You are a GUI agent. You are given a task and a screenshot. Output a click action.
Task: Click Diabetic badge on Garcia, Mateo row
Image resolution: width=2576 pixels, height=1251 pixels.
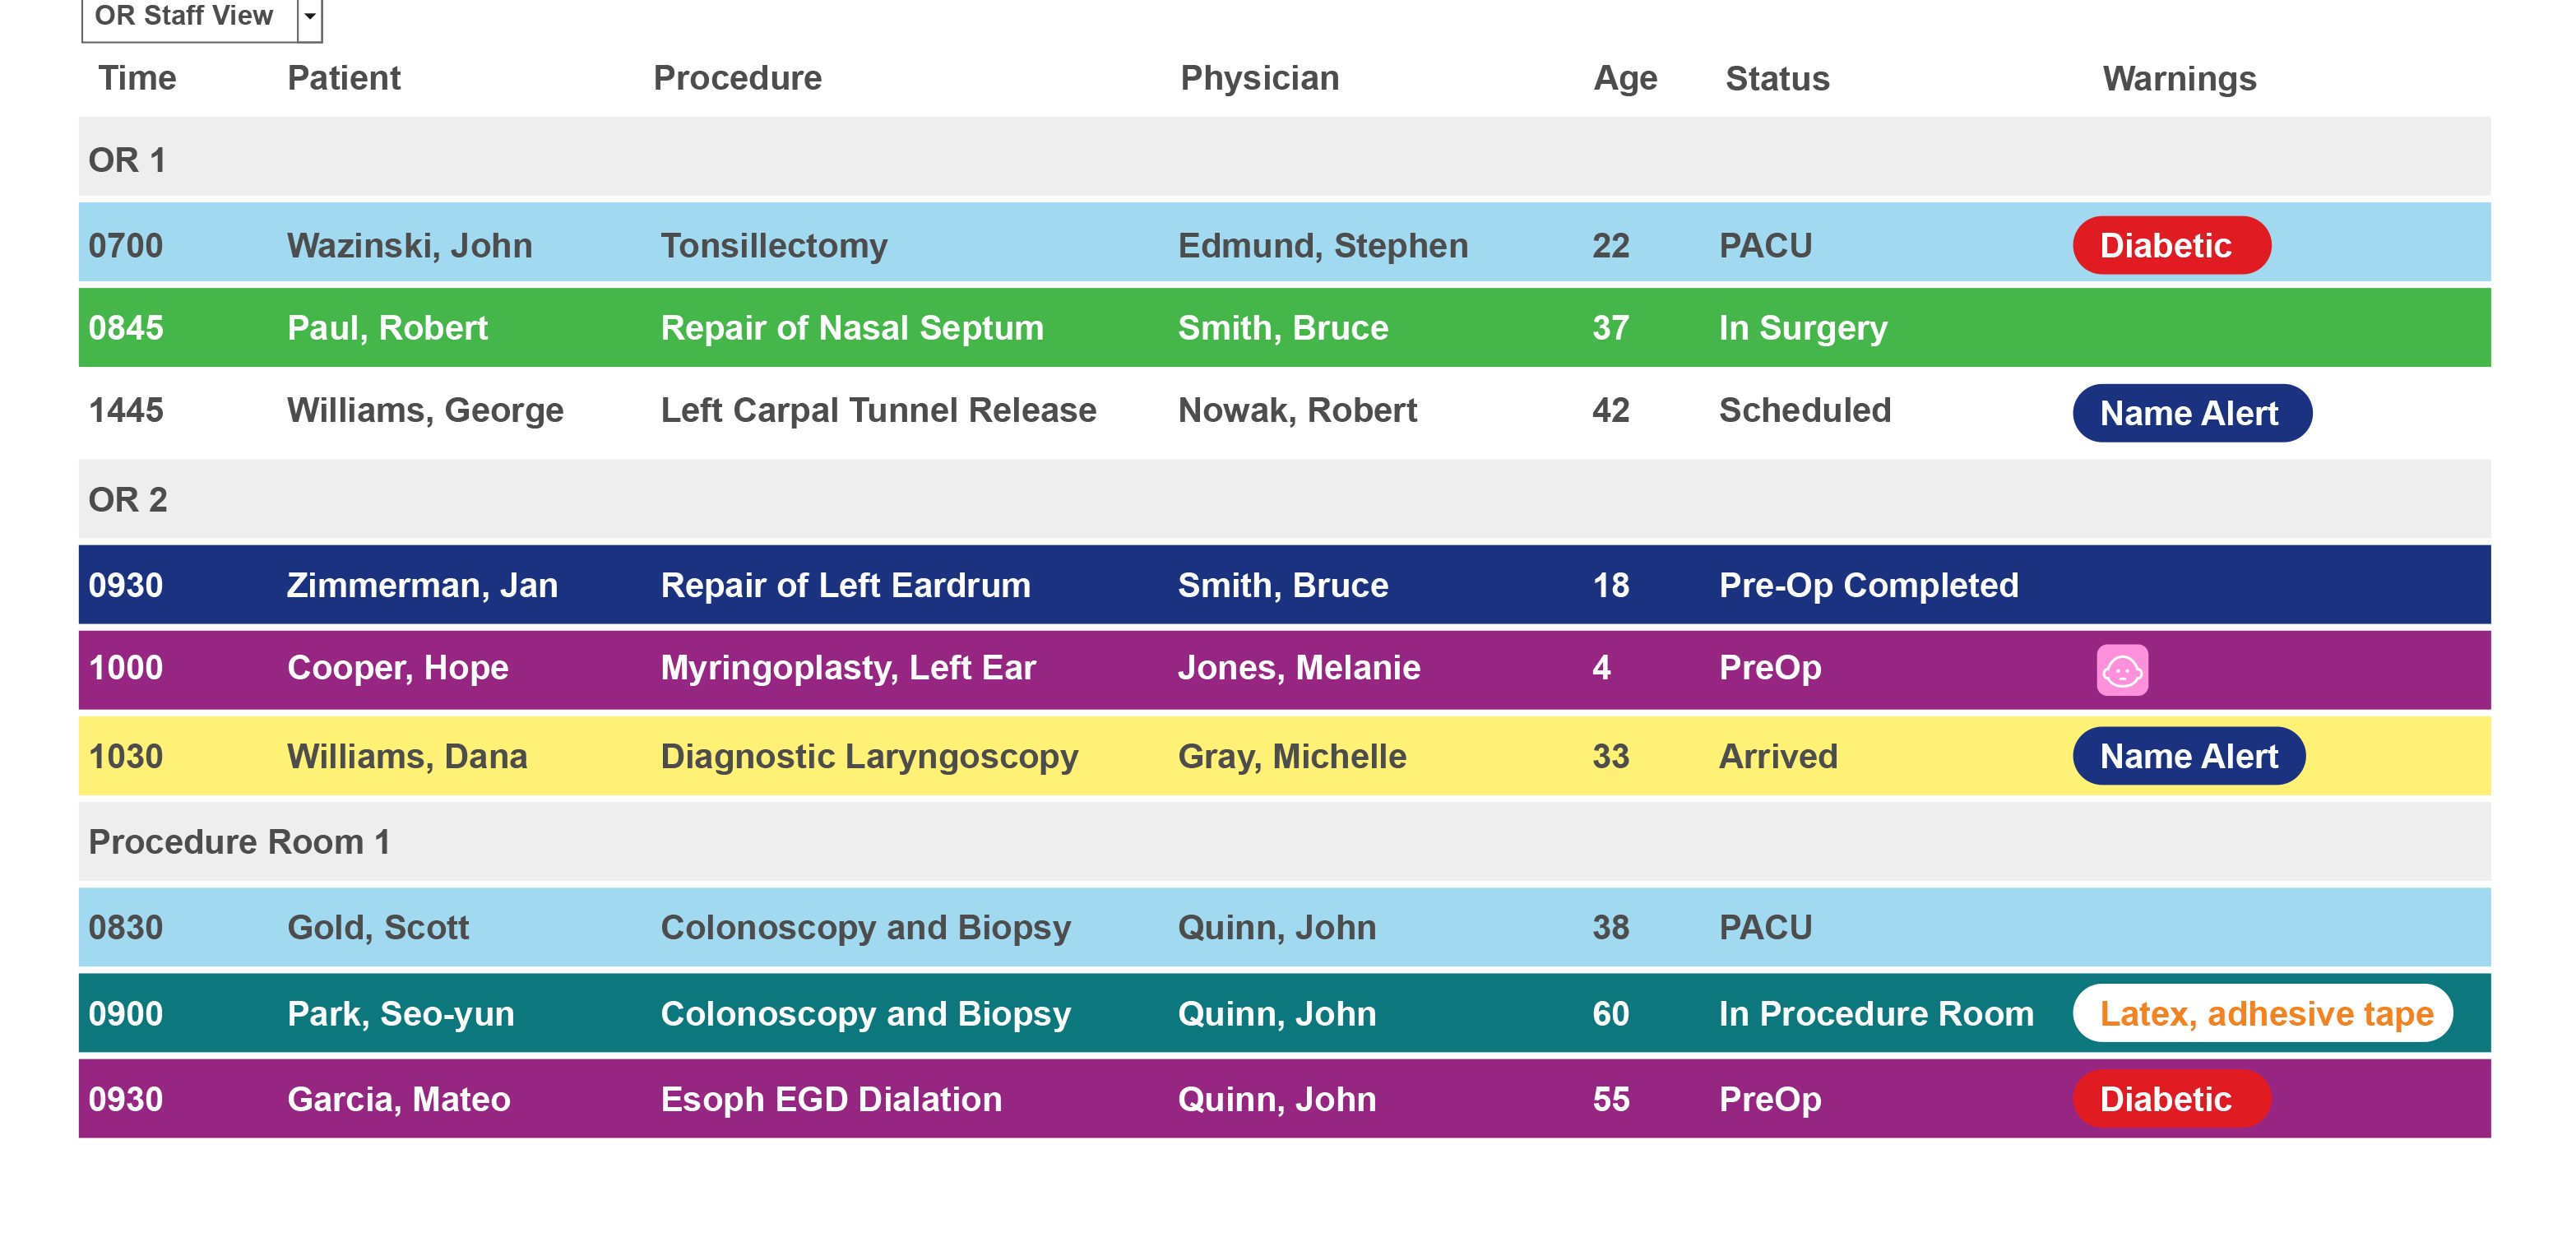(x=2171, y=1098)
